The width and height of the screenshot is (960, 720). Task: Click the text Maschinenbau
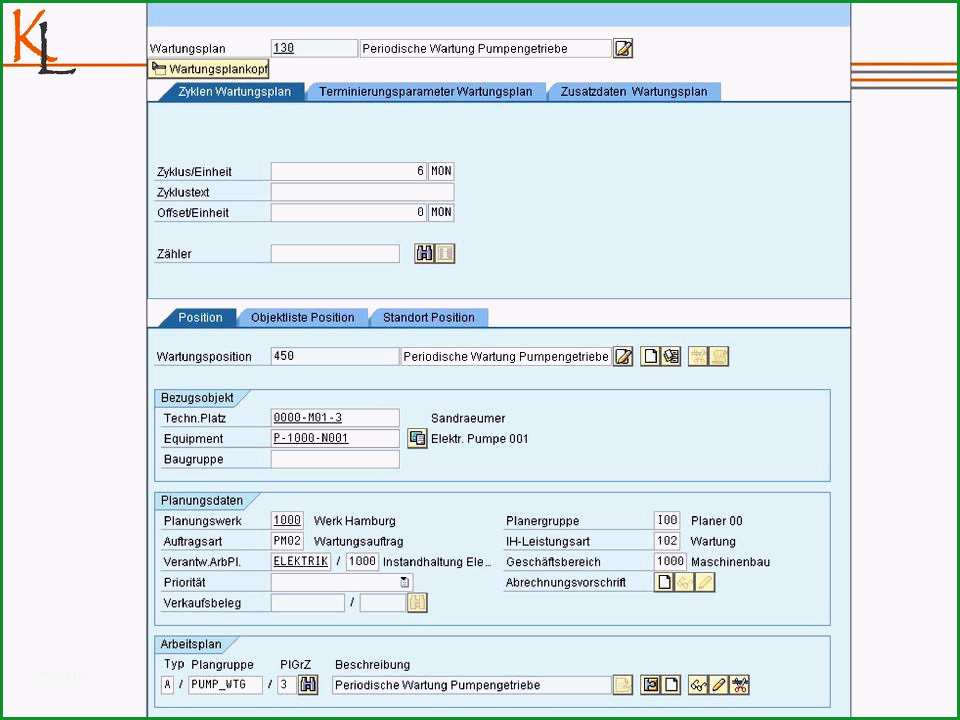730,562
